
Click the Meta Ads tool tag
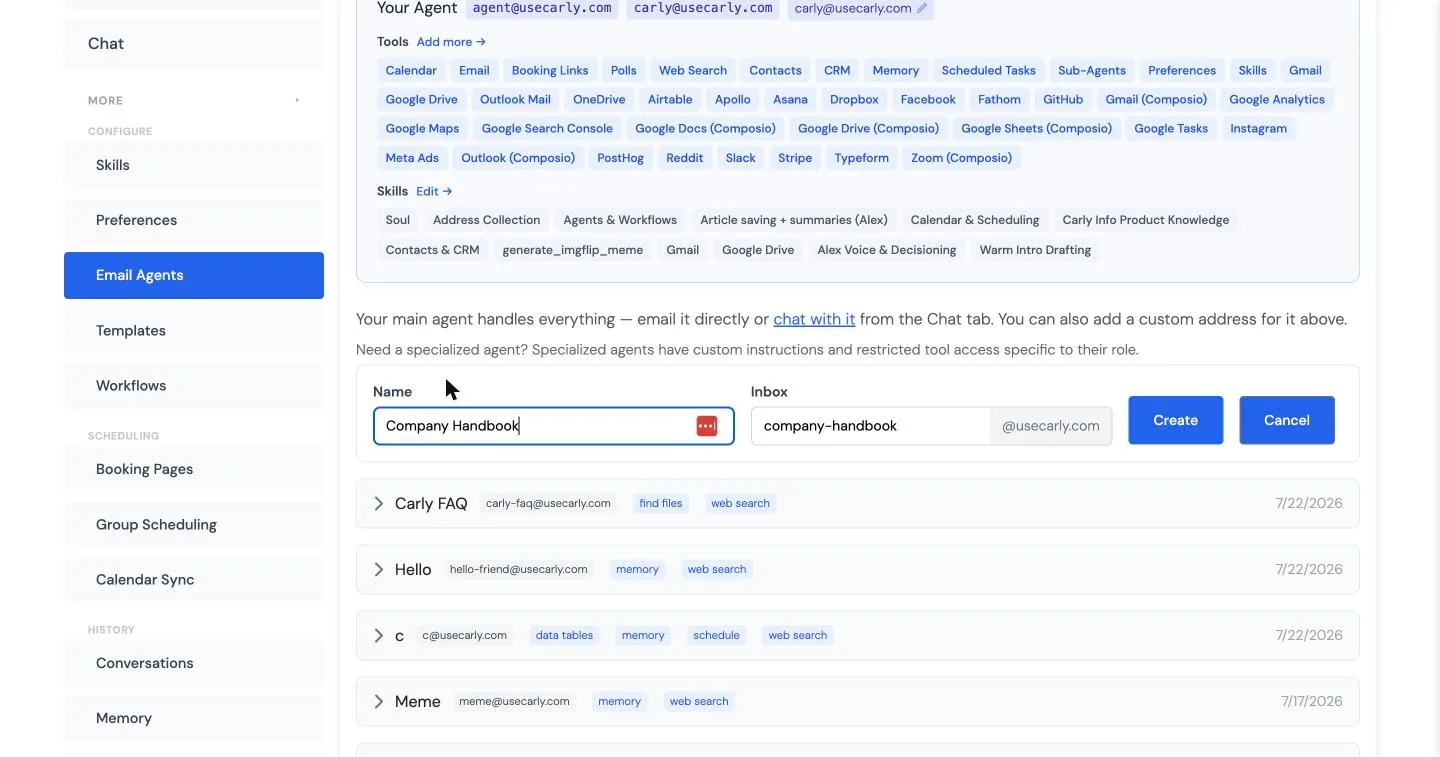(412, 158)
